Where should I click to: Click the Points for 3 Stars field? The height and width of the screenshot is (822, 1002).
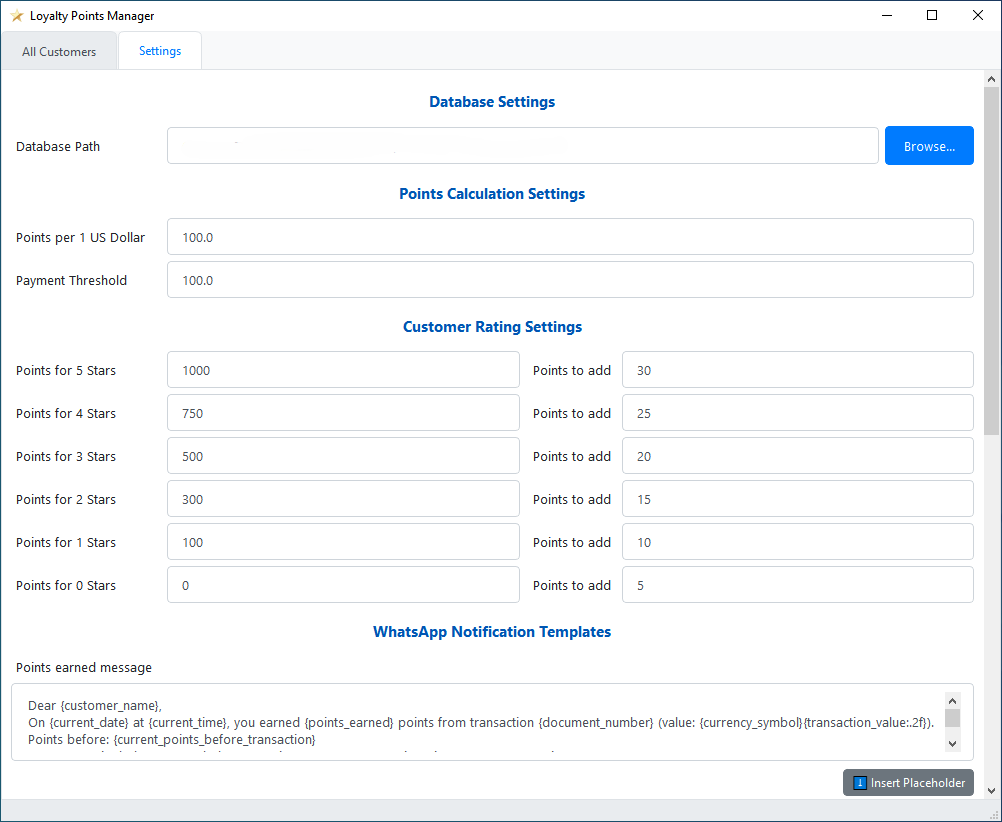point(343,456)
